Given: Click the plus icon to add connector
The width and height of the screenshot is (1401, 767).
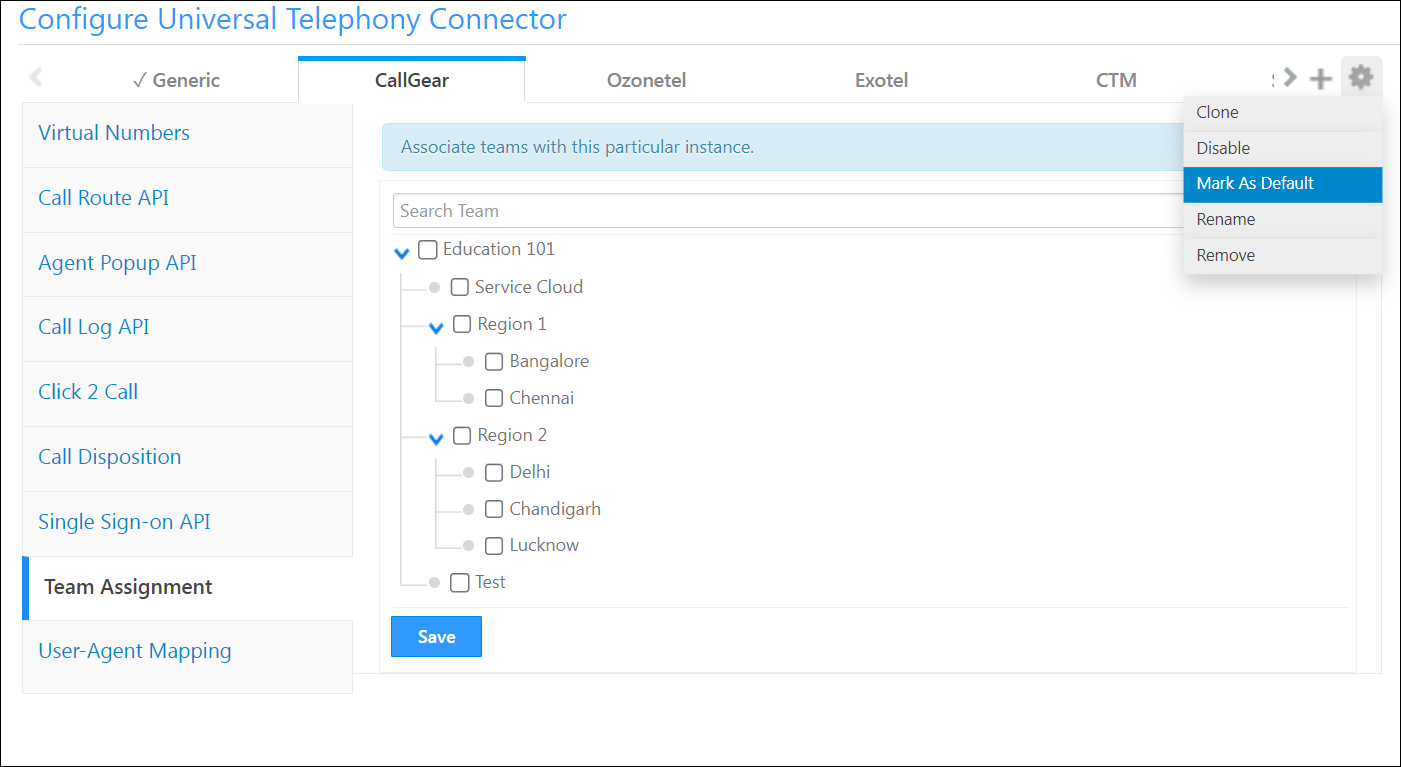Looking at the screenshot, I should 1321,78.
